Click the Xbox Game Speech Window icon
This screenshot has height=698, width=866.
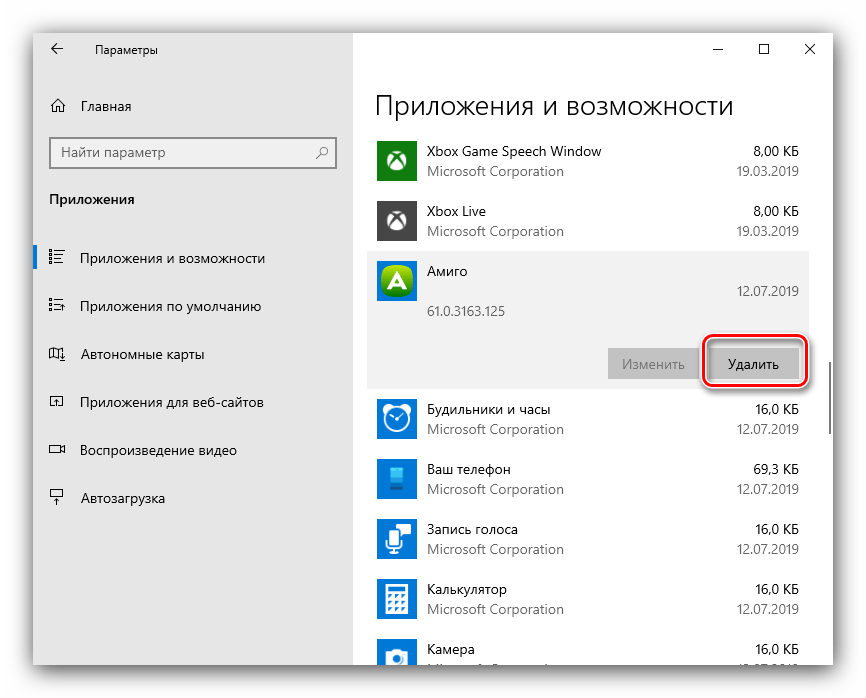(395, 161)
